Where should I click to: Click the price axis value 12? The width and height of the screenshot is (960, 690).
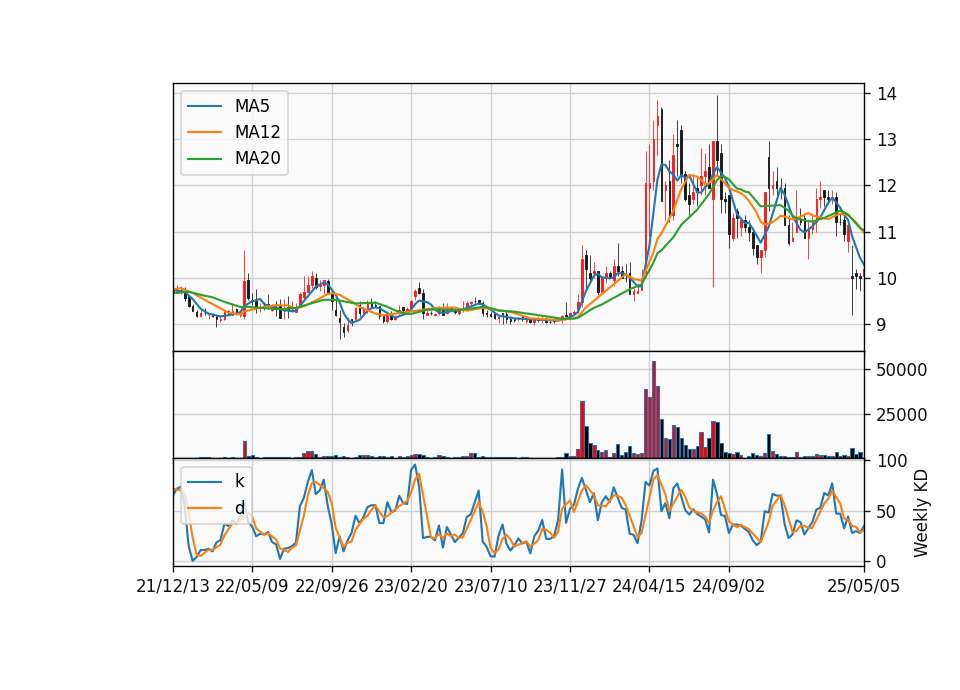coord(887,186)
